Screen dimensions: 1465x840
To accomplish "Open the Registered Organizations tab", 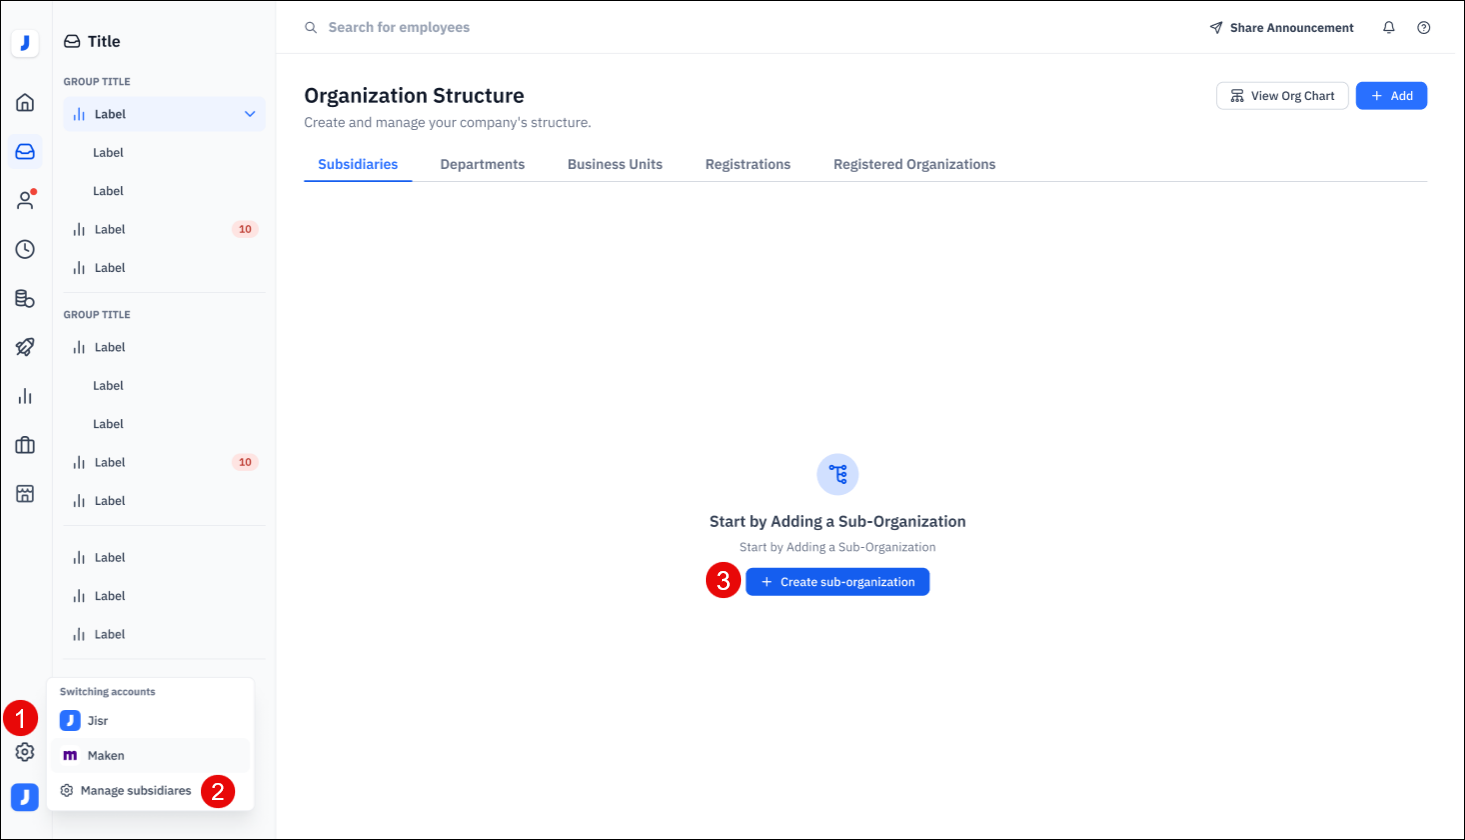I will [x=913, y=164].
